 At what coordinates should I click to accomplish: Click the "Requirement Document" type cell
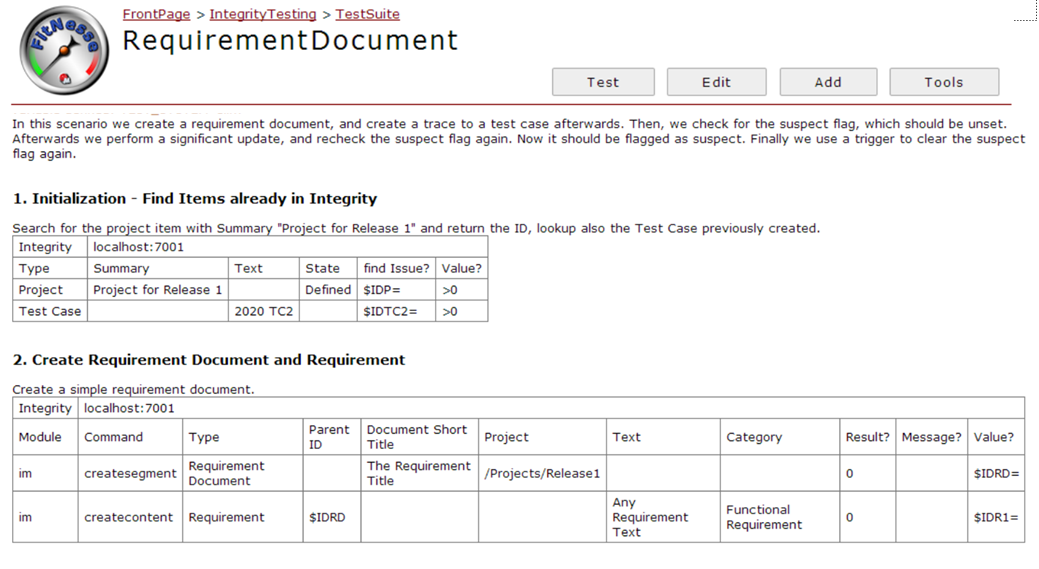pyautogui.click(x=243, y=473)
